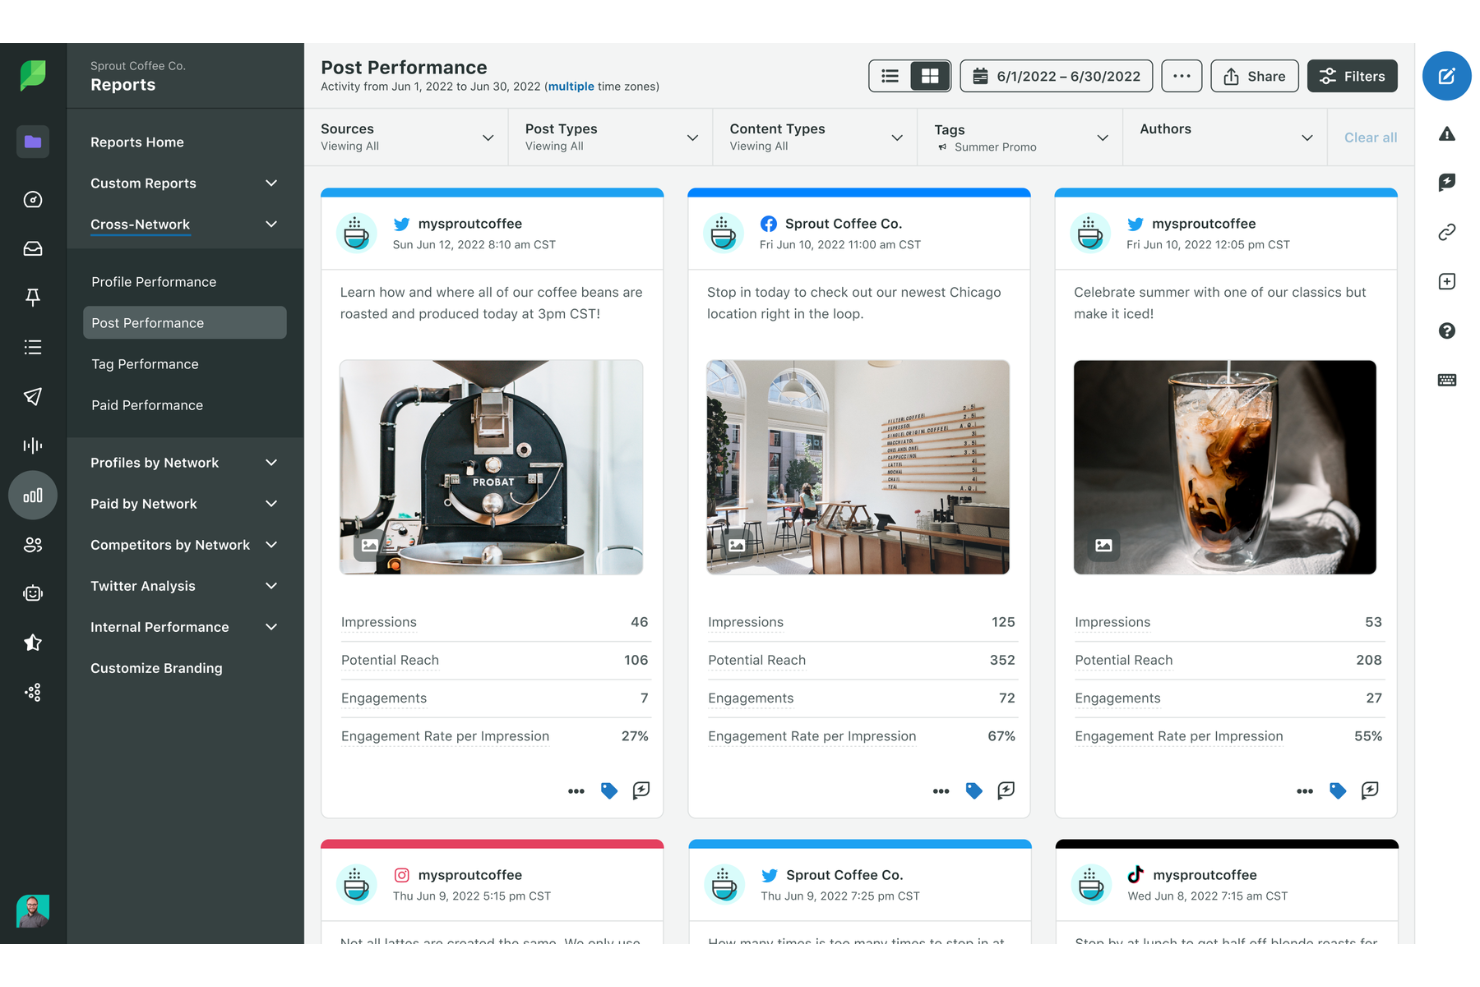Switch to list view layout
Viewport: 1480px width, 987px height.
pos(889,75)
